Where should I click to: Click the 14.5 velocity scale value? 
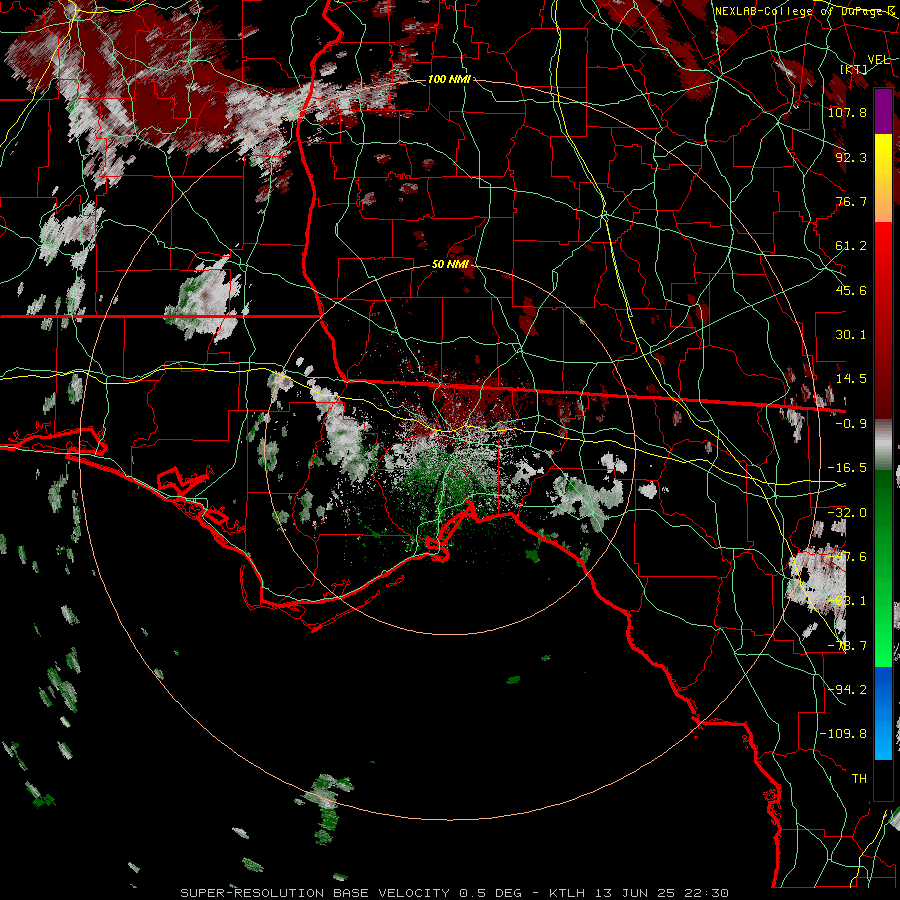(x=851, y=378)
